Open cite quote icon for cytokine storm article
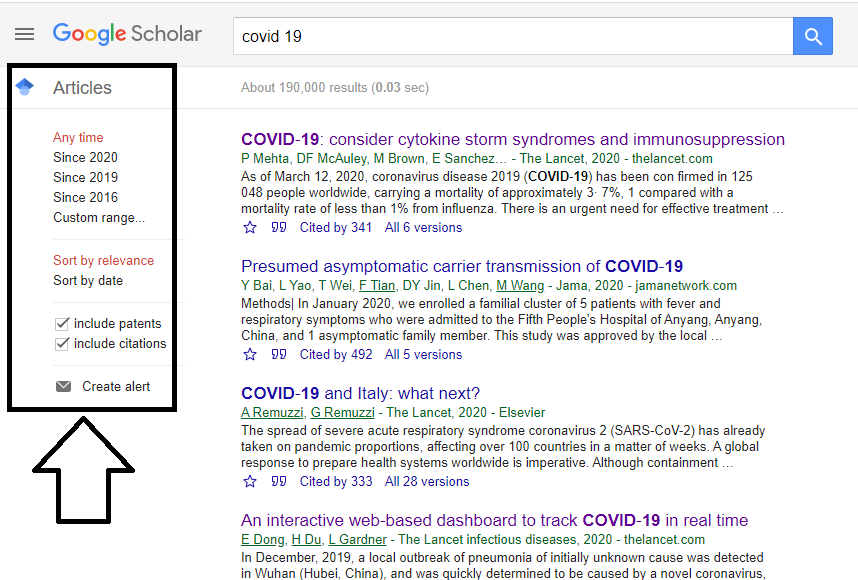This screenshot has width=858, height=580. 279,227
